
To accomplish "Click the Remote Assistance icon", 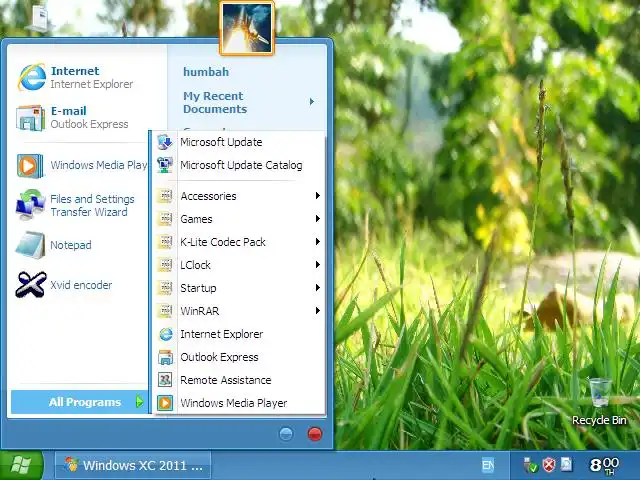I will pos(165,380).
